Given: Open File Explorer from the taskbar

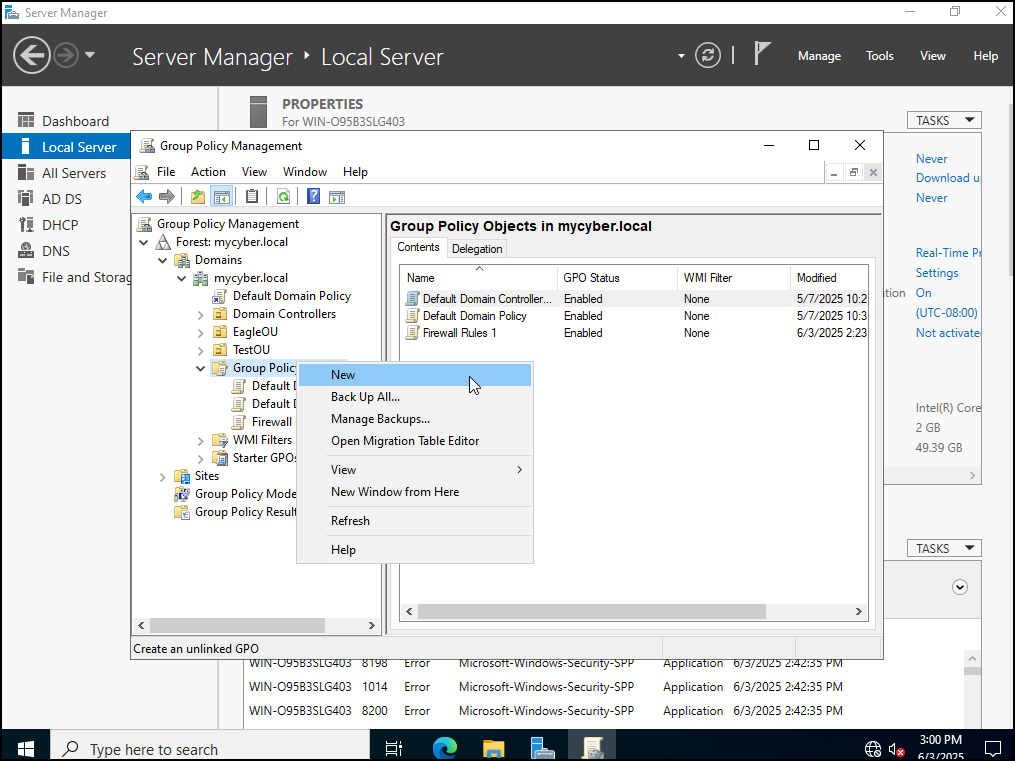Looking at the screenshot, I should tap(494, 748).
